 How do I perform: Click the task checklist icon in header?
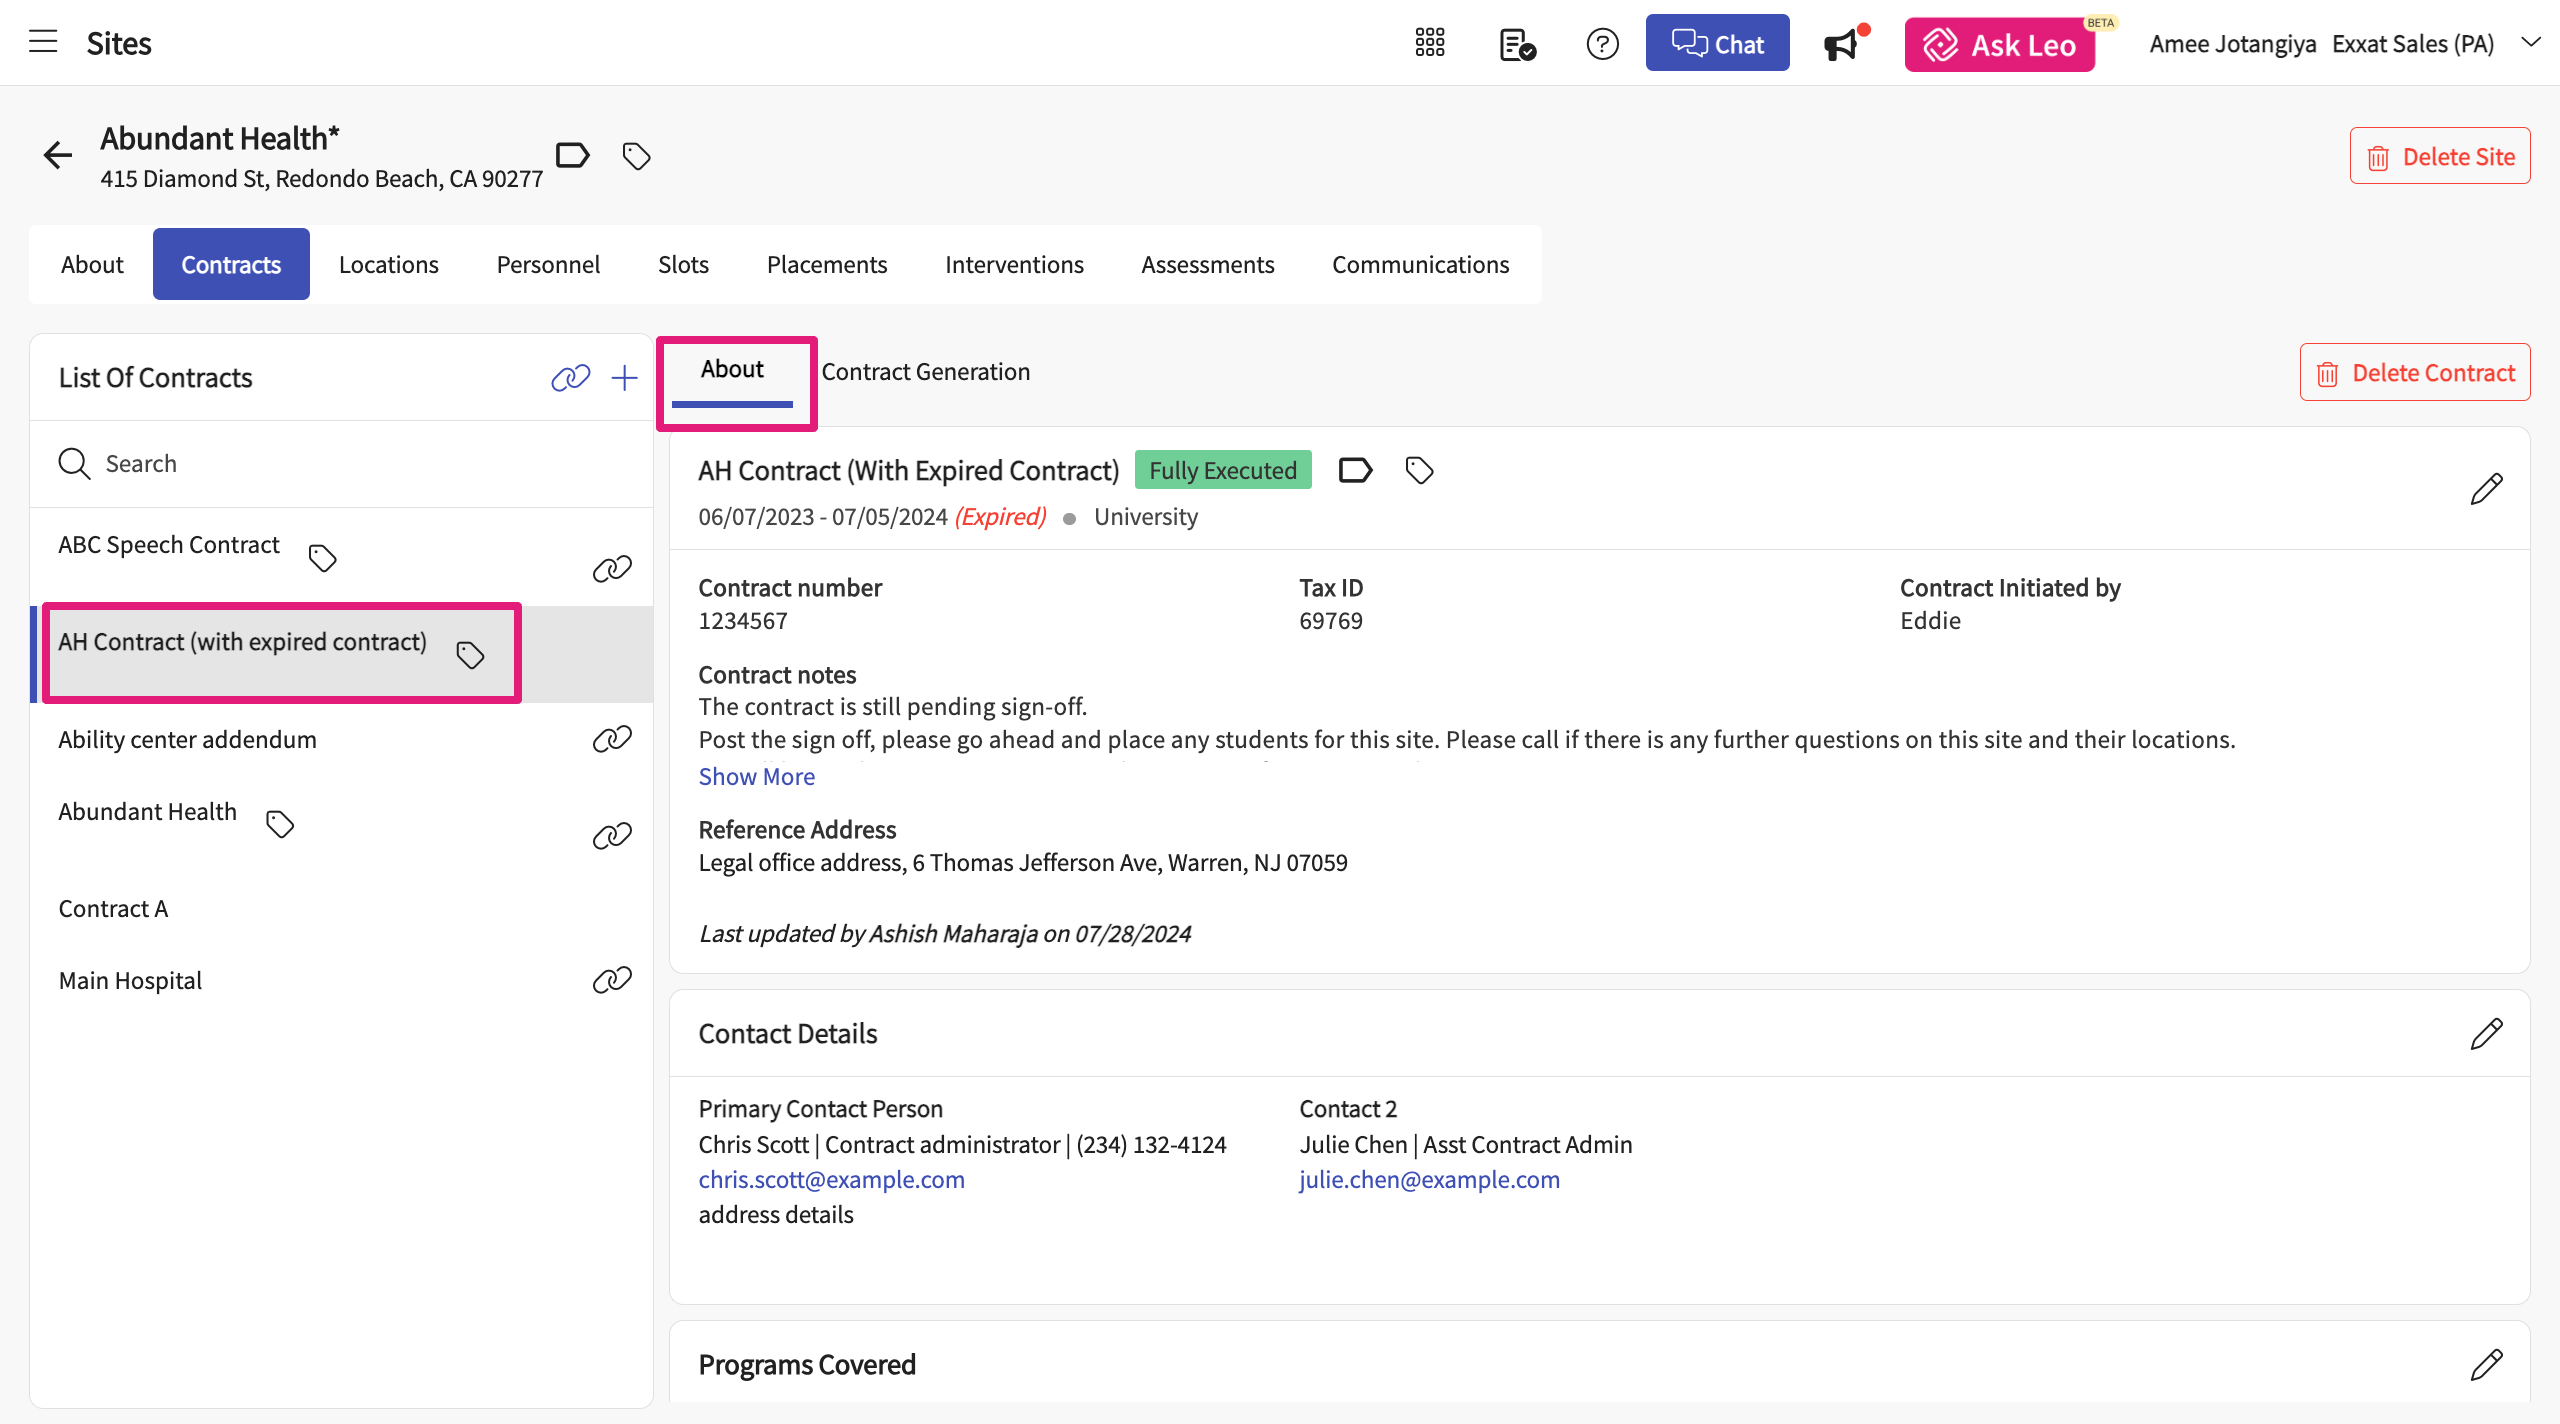point(1517,45)
